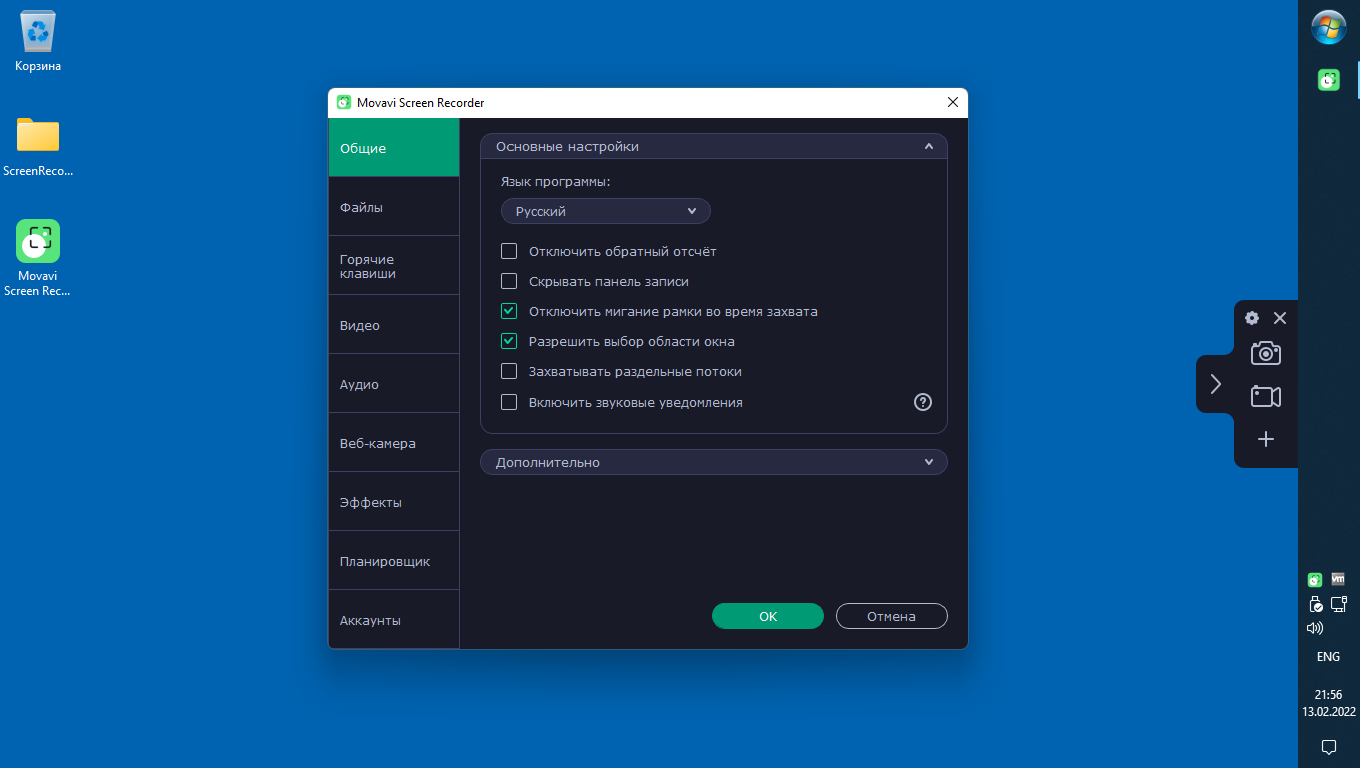Switch to the 'Веб-камера' tab
Image resolution: width=1360 pixels, height=768 pixels.
point(394,443)
